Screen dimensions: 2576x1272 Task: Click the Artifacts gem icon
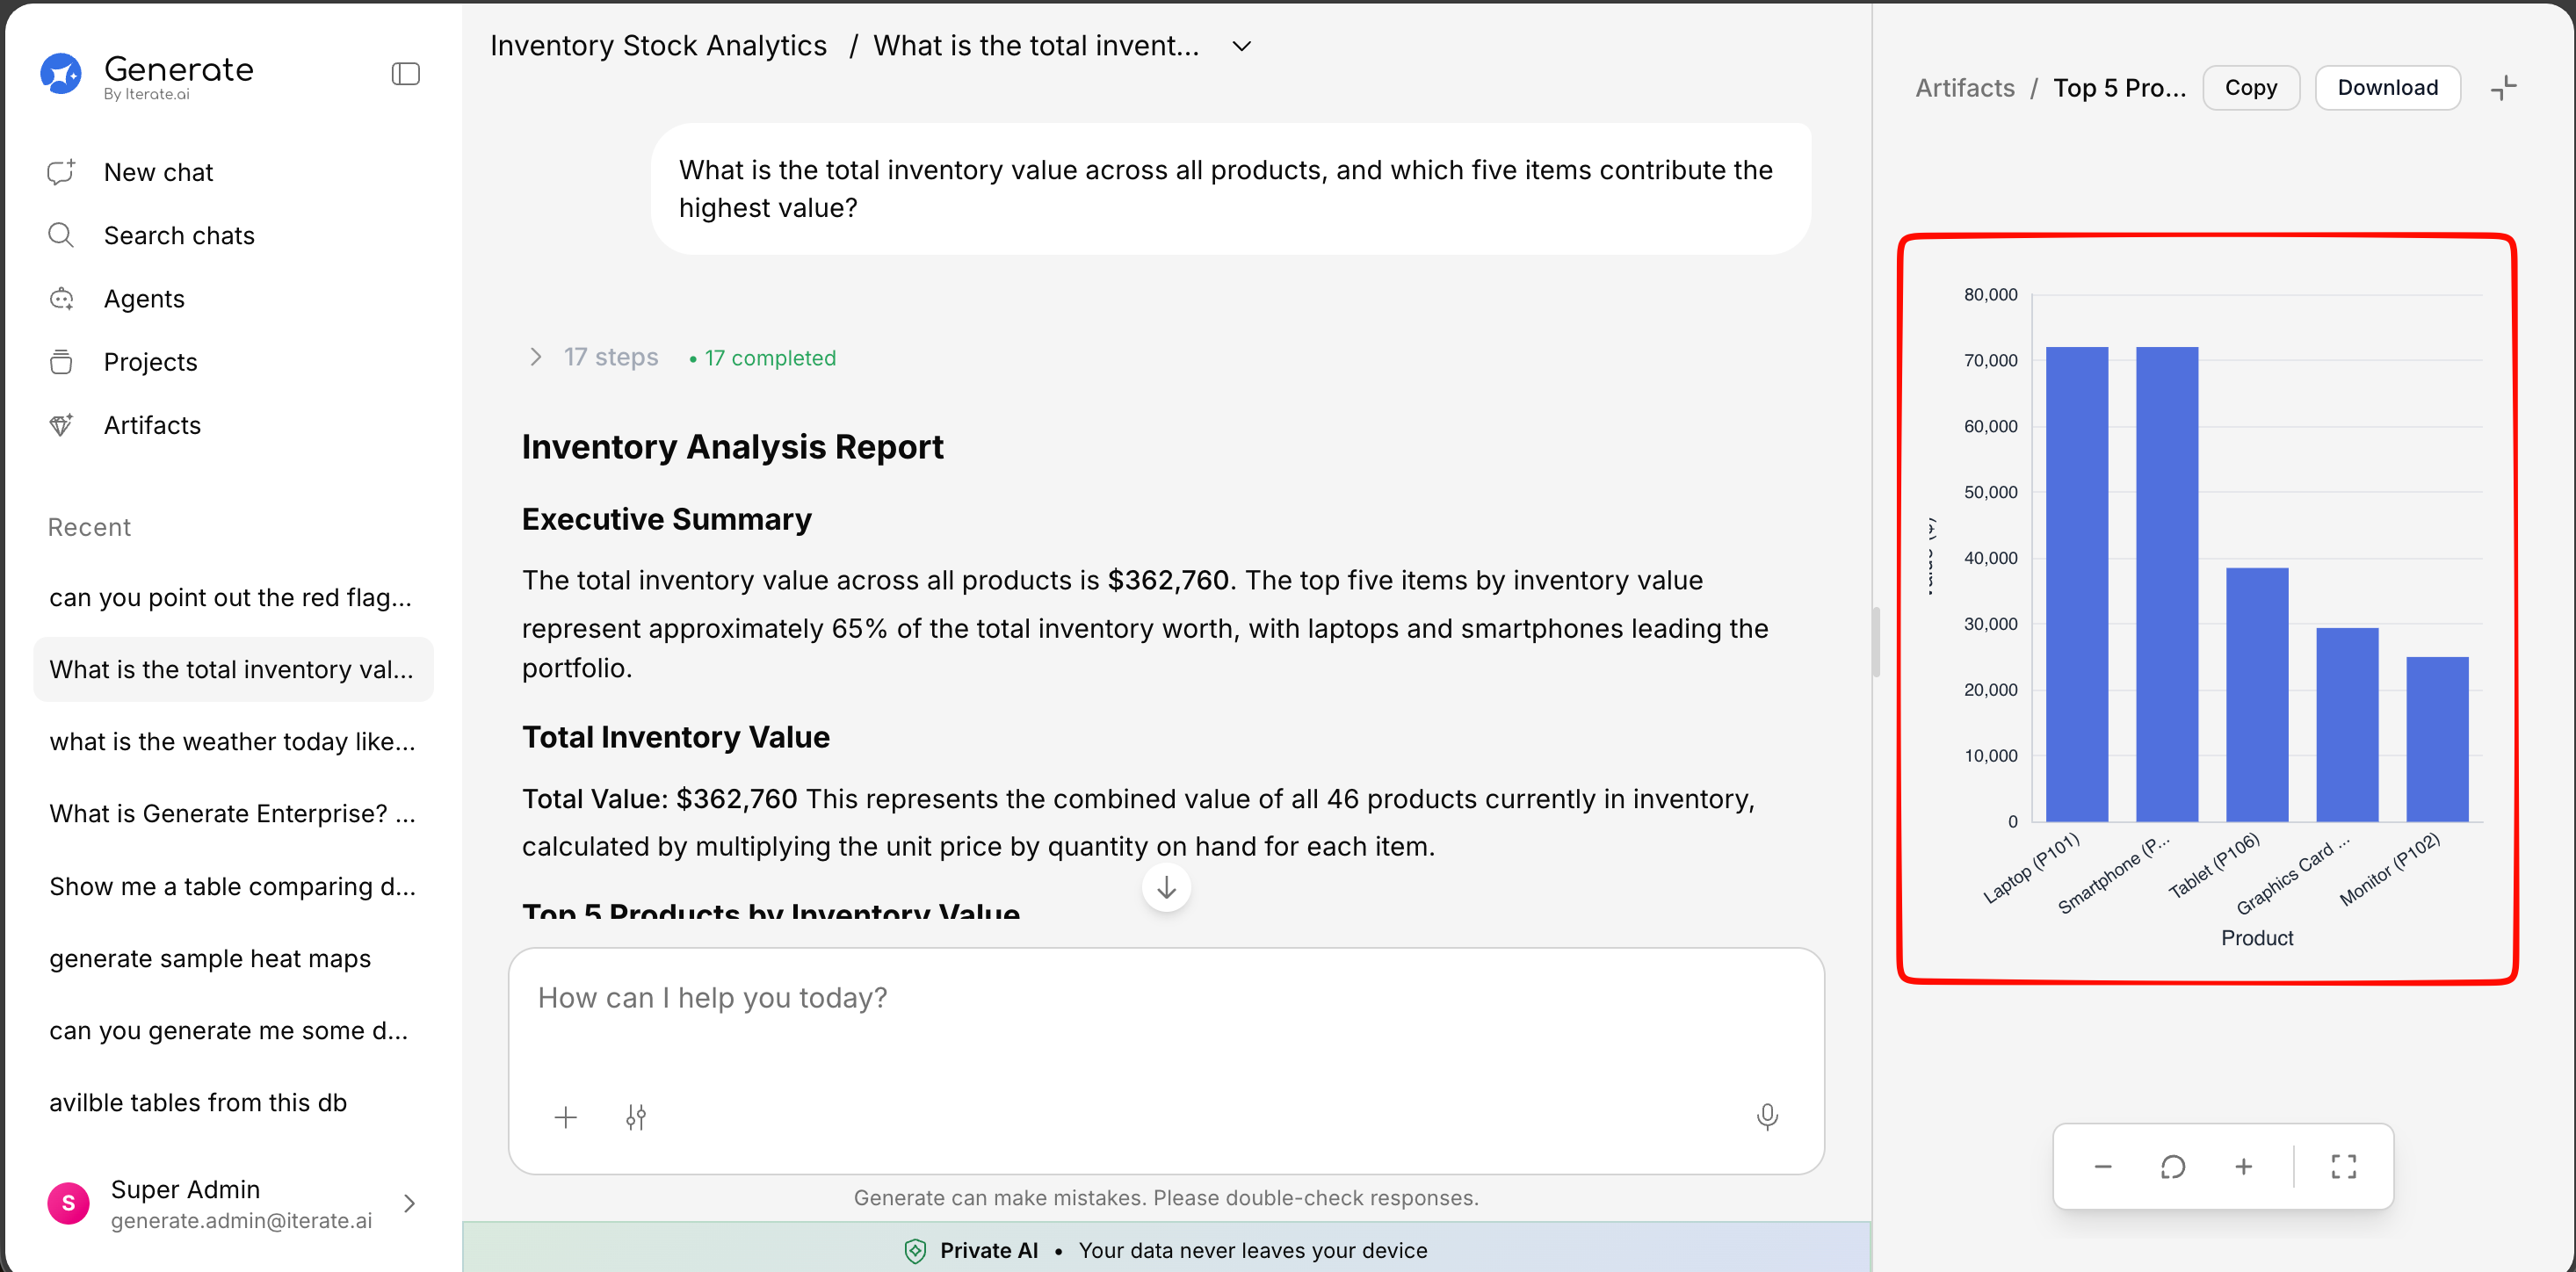pyautogui.click(x=61, y=425)
